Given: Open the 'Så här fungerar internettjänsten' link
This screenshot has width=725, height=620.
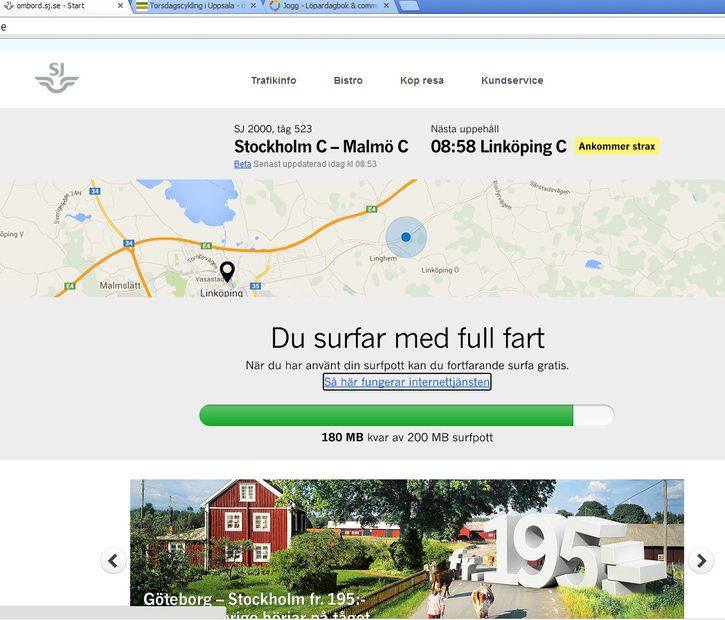Looking at the screenshot, I should 407,382.
